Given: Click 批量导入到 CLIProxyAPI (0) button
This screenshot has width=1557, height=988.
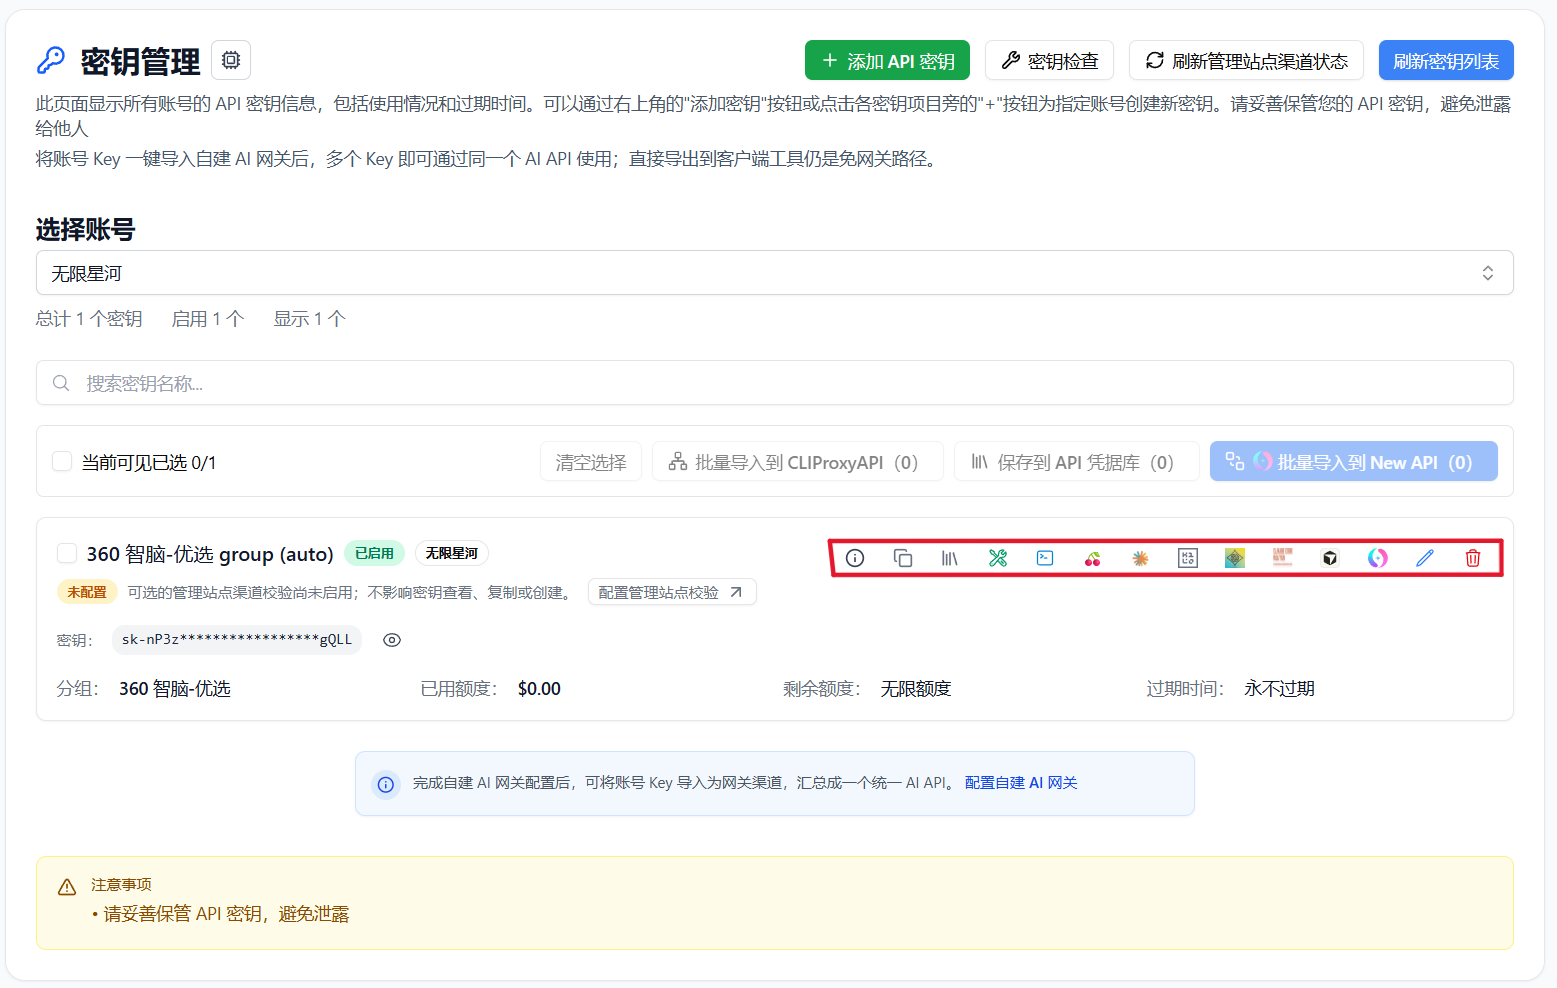Looking at the screenshot, I should coord(797,462).
